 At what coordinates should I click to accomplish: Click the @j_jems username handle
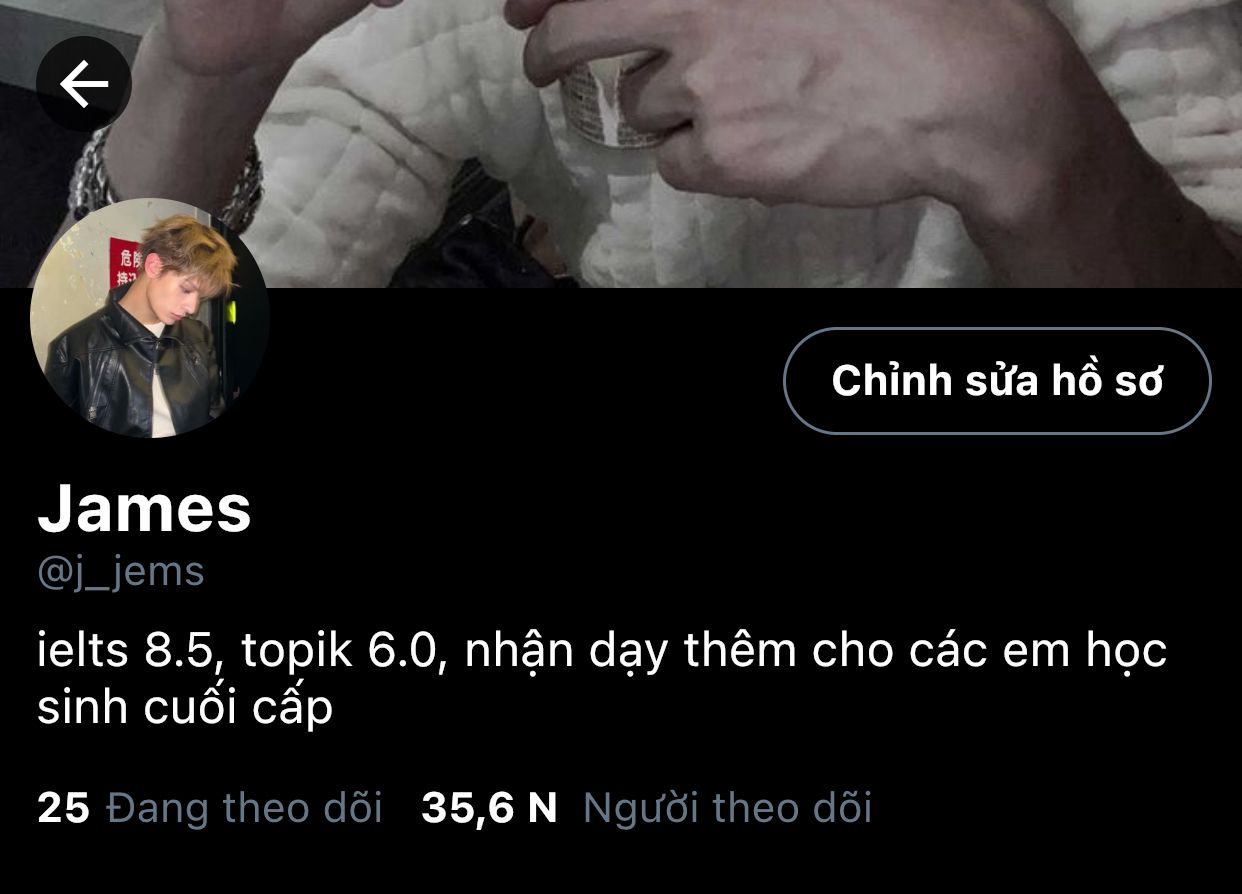121,573
